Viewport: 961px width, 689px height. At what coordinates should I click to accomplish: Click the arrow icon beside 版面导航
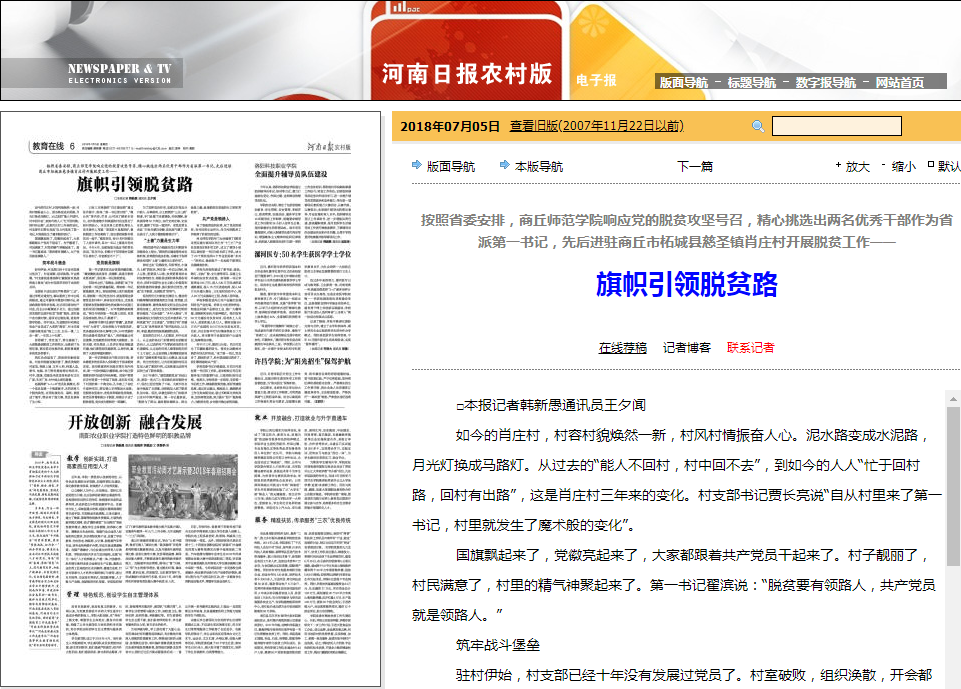pyautogui.click(x=416, y=166)
